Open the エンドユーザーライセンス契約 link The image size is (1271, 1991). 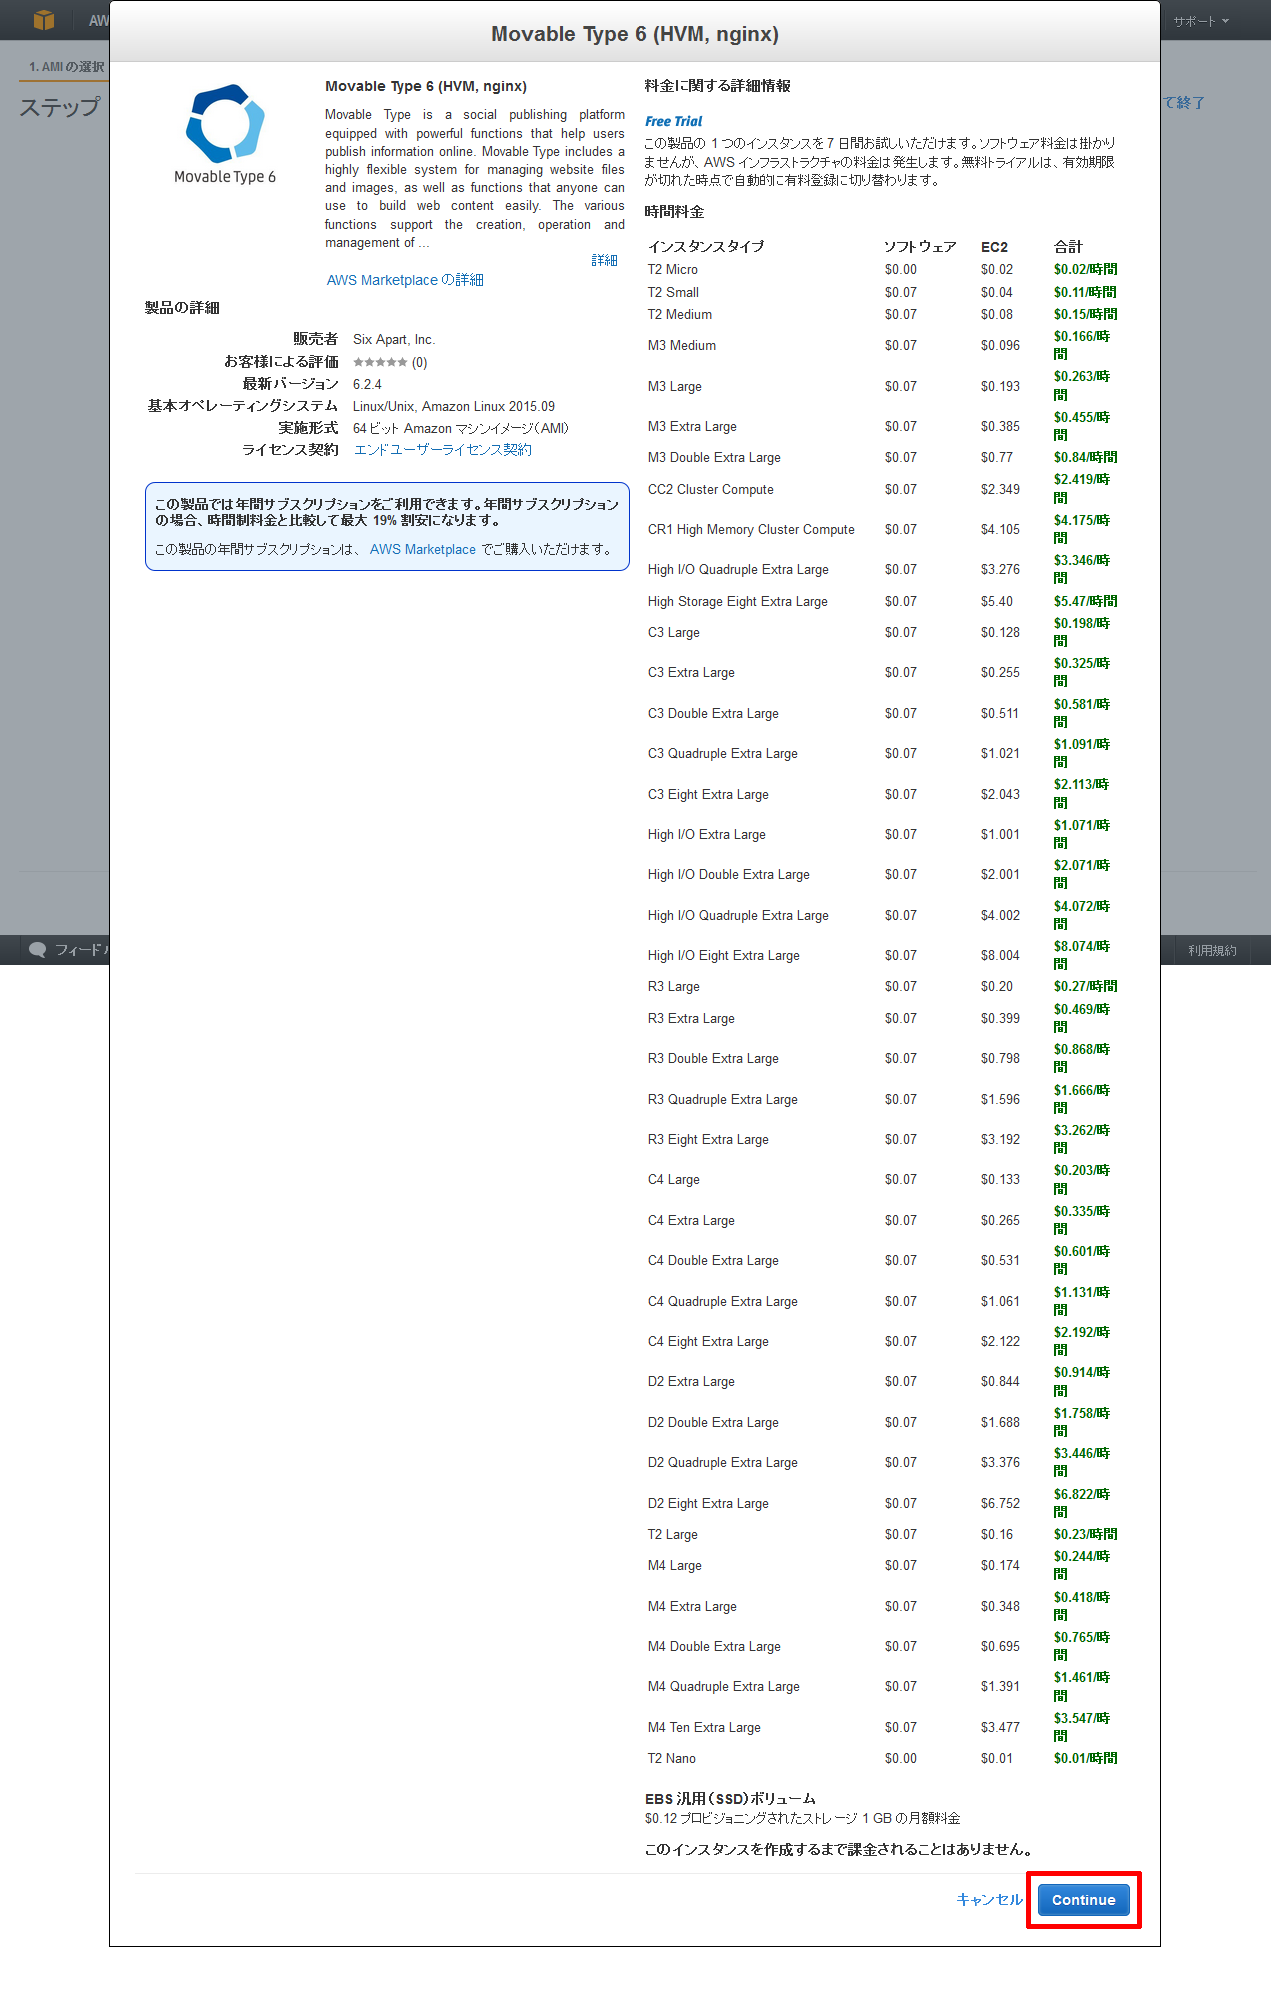pos(443,450)
